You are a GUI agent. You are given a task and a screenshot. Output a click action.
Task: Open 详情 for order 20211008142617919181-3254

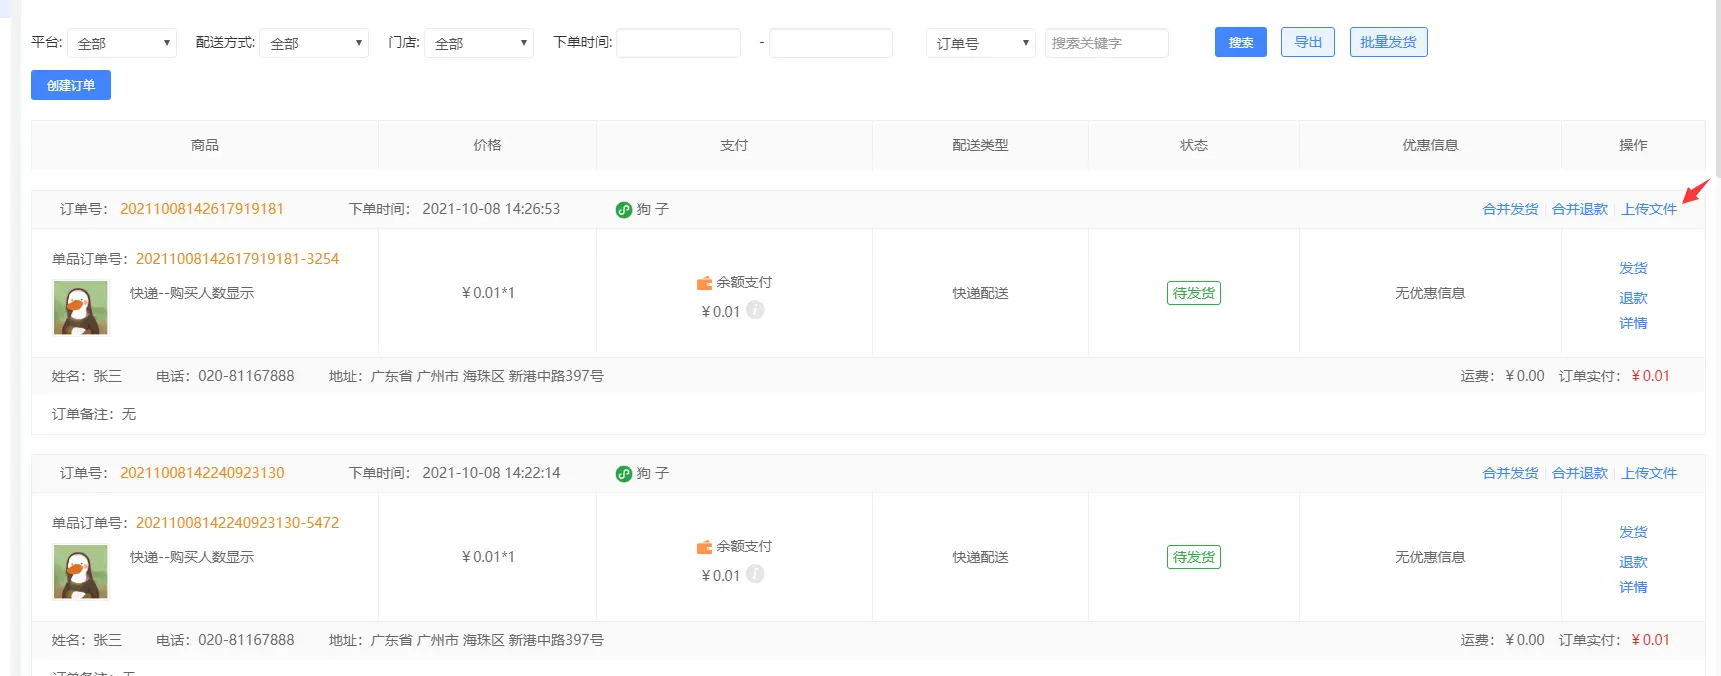coord(1633,323)
